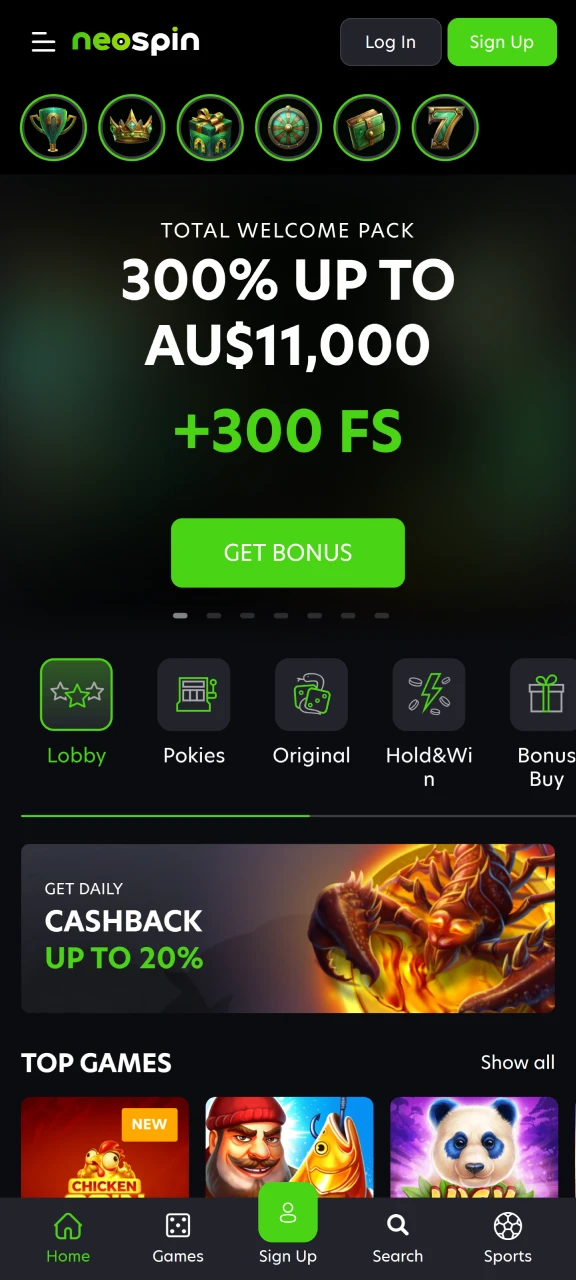Open the Bonus Buy gift category

tap(546, 724)
